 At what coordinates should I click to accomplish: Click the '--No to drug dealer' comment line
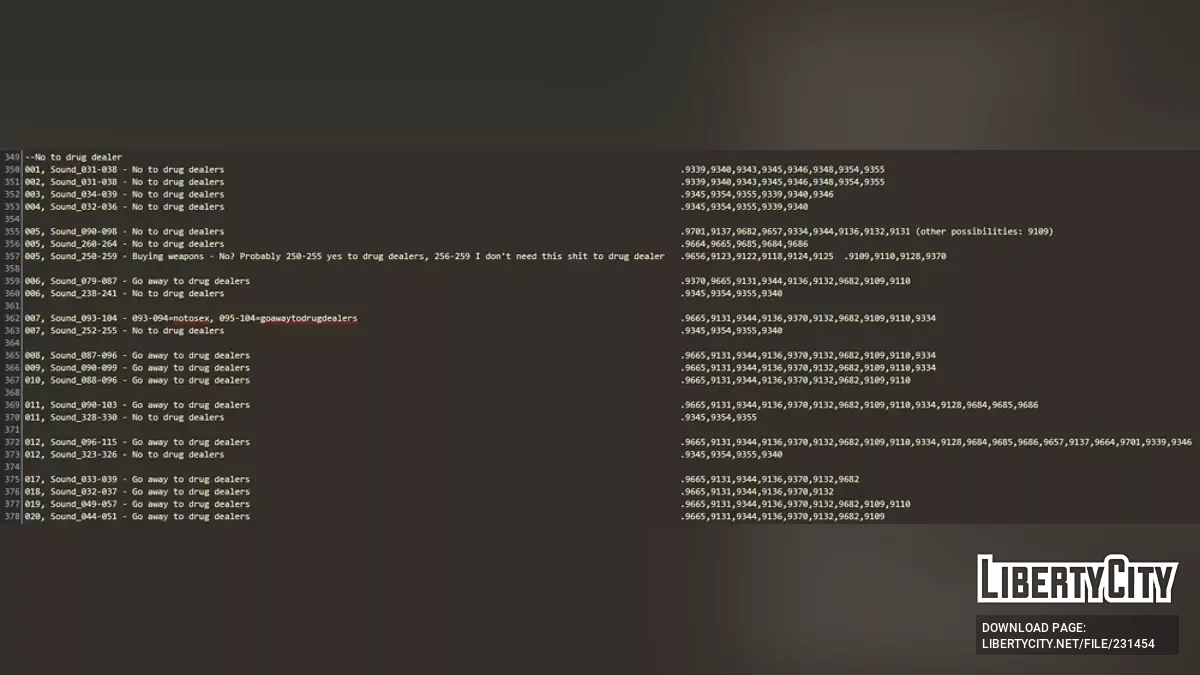[74, 157]
